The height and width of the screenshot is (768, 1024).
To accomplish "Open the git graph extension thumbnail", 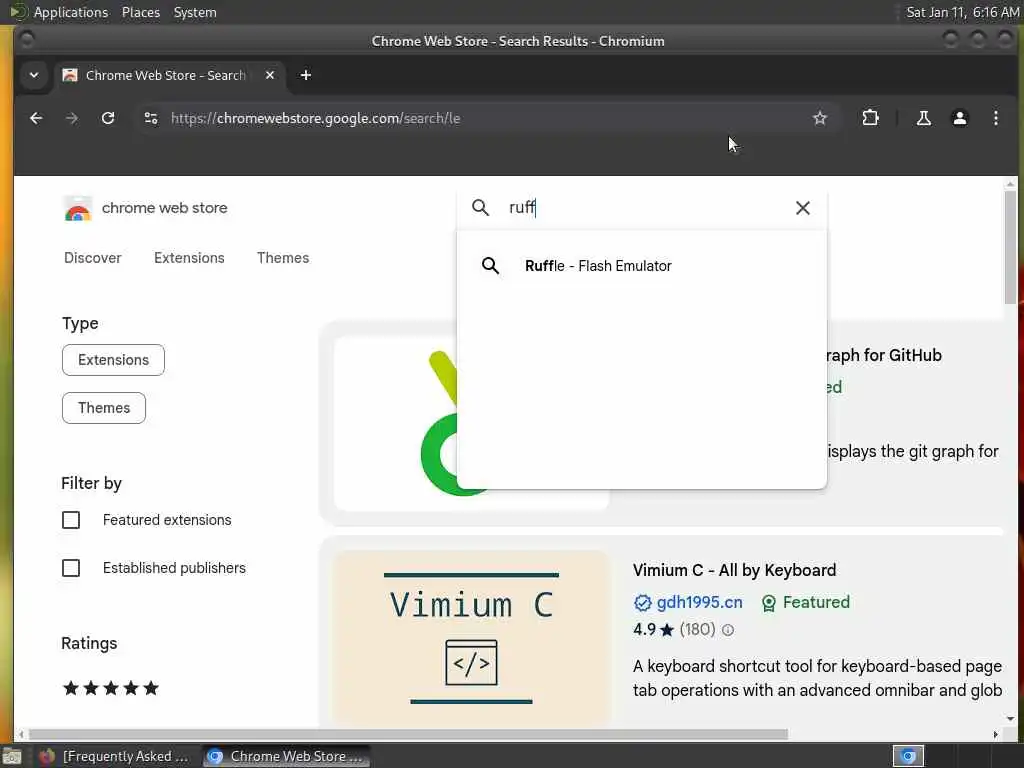I will [395, 423].
